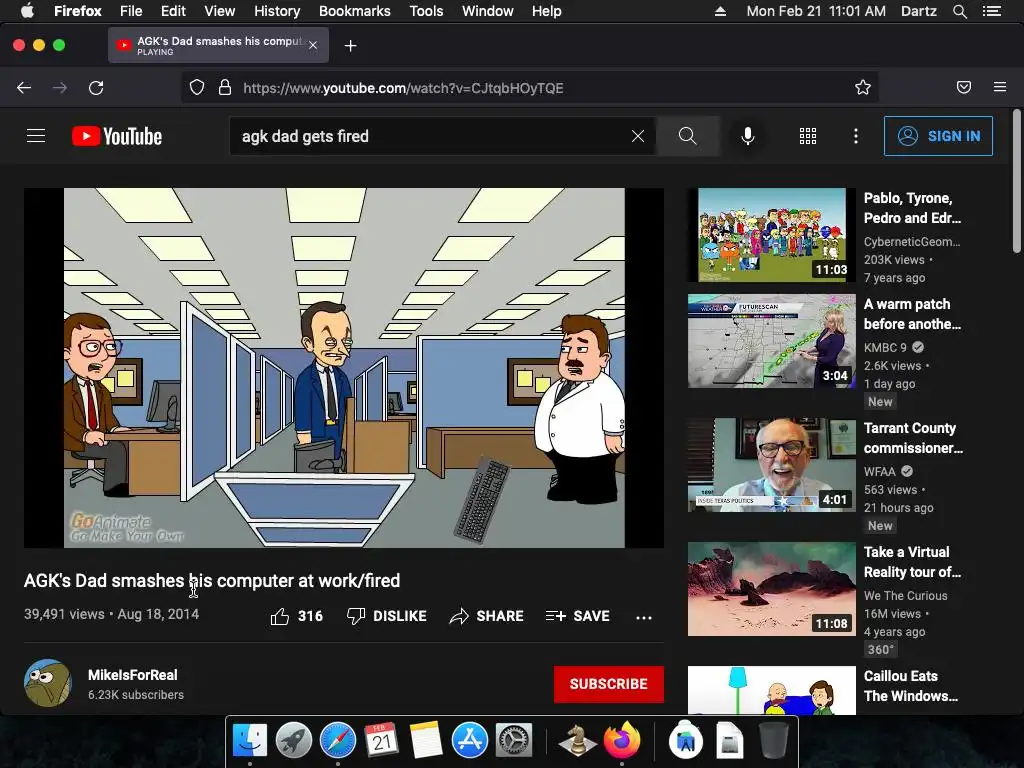Start voice search with microphone icon
1024x768 pixels.
tap(748, 136)
